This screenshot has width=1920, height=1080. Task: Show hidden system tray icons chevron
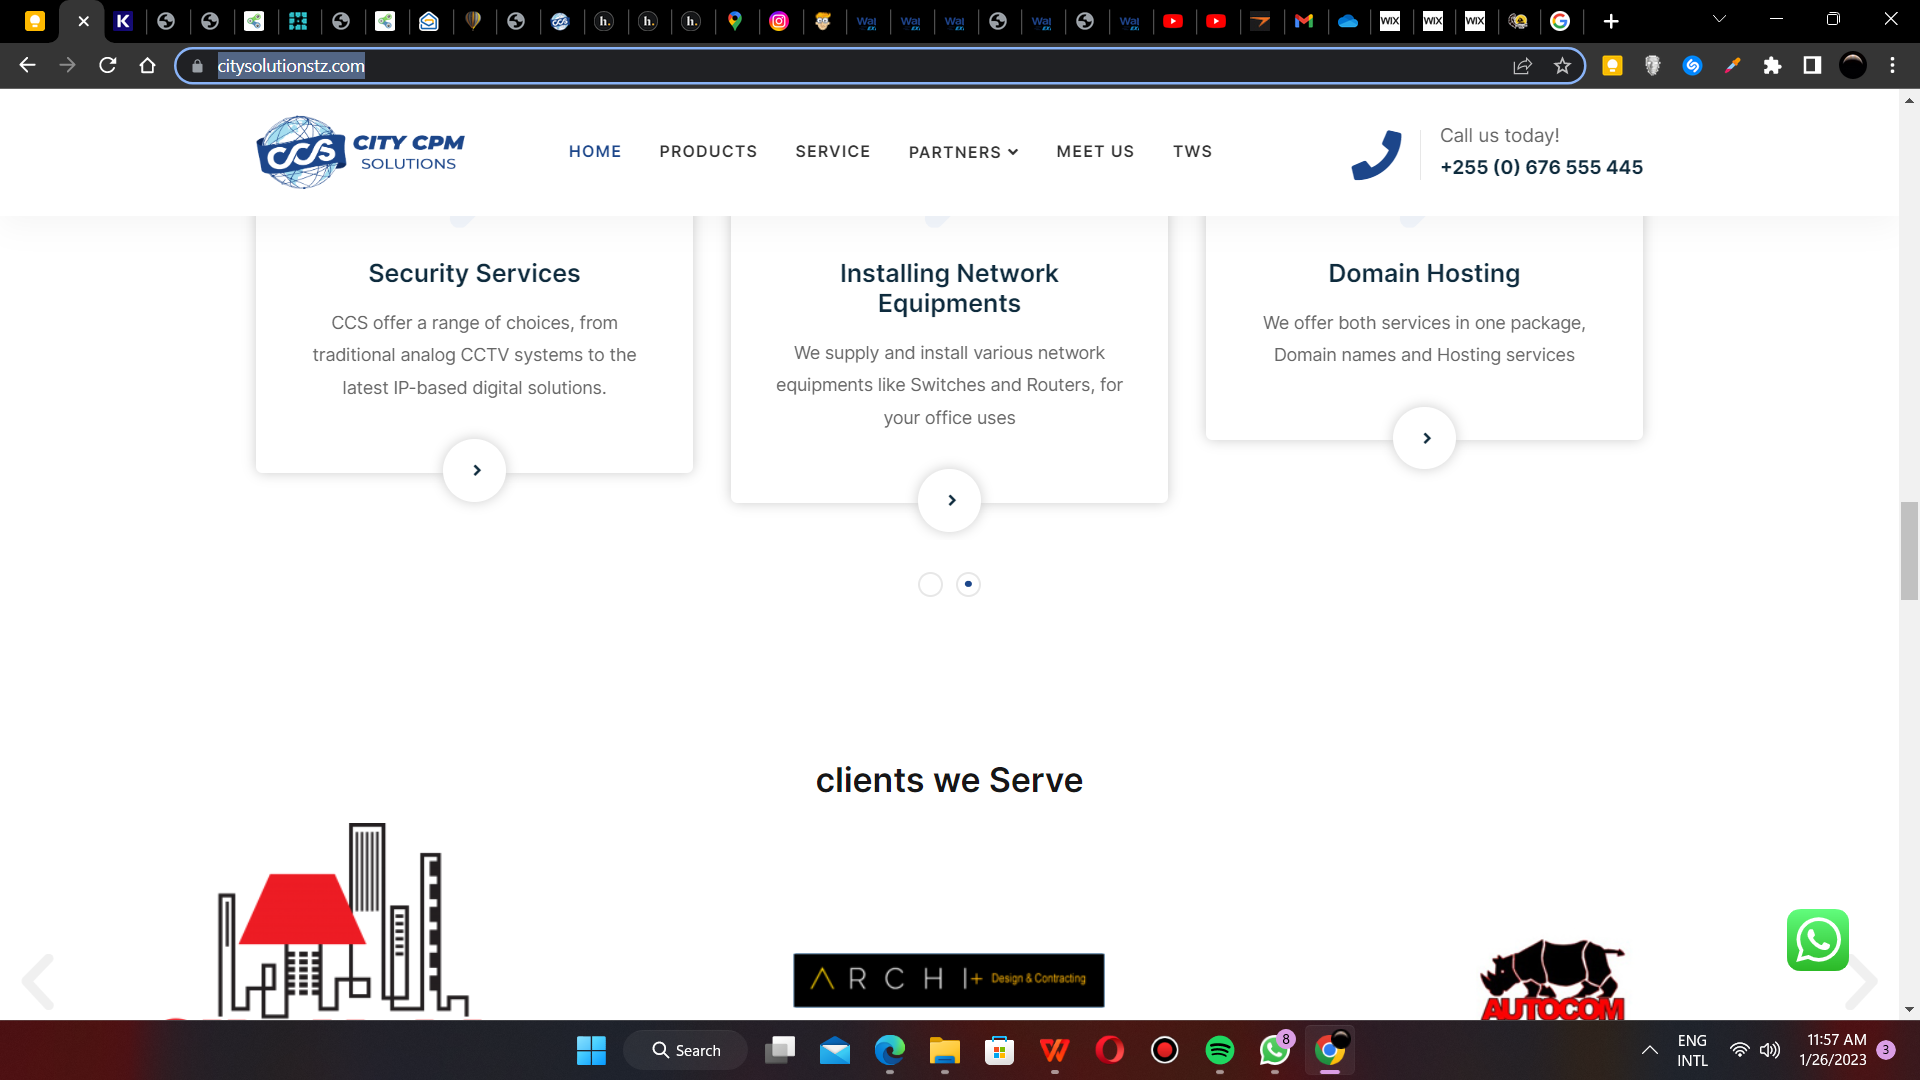pos(1650,1050)
